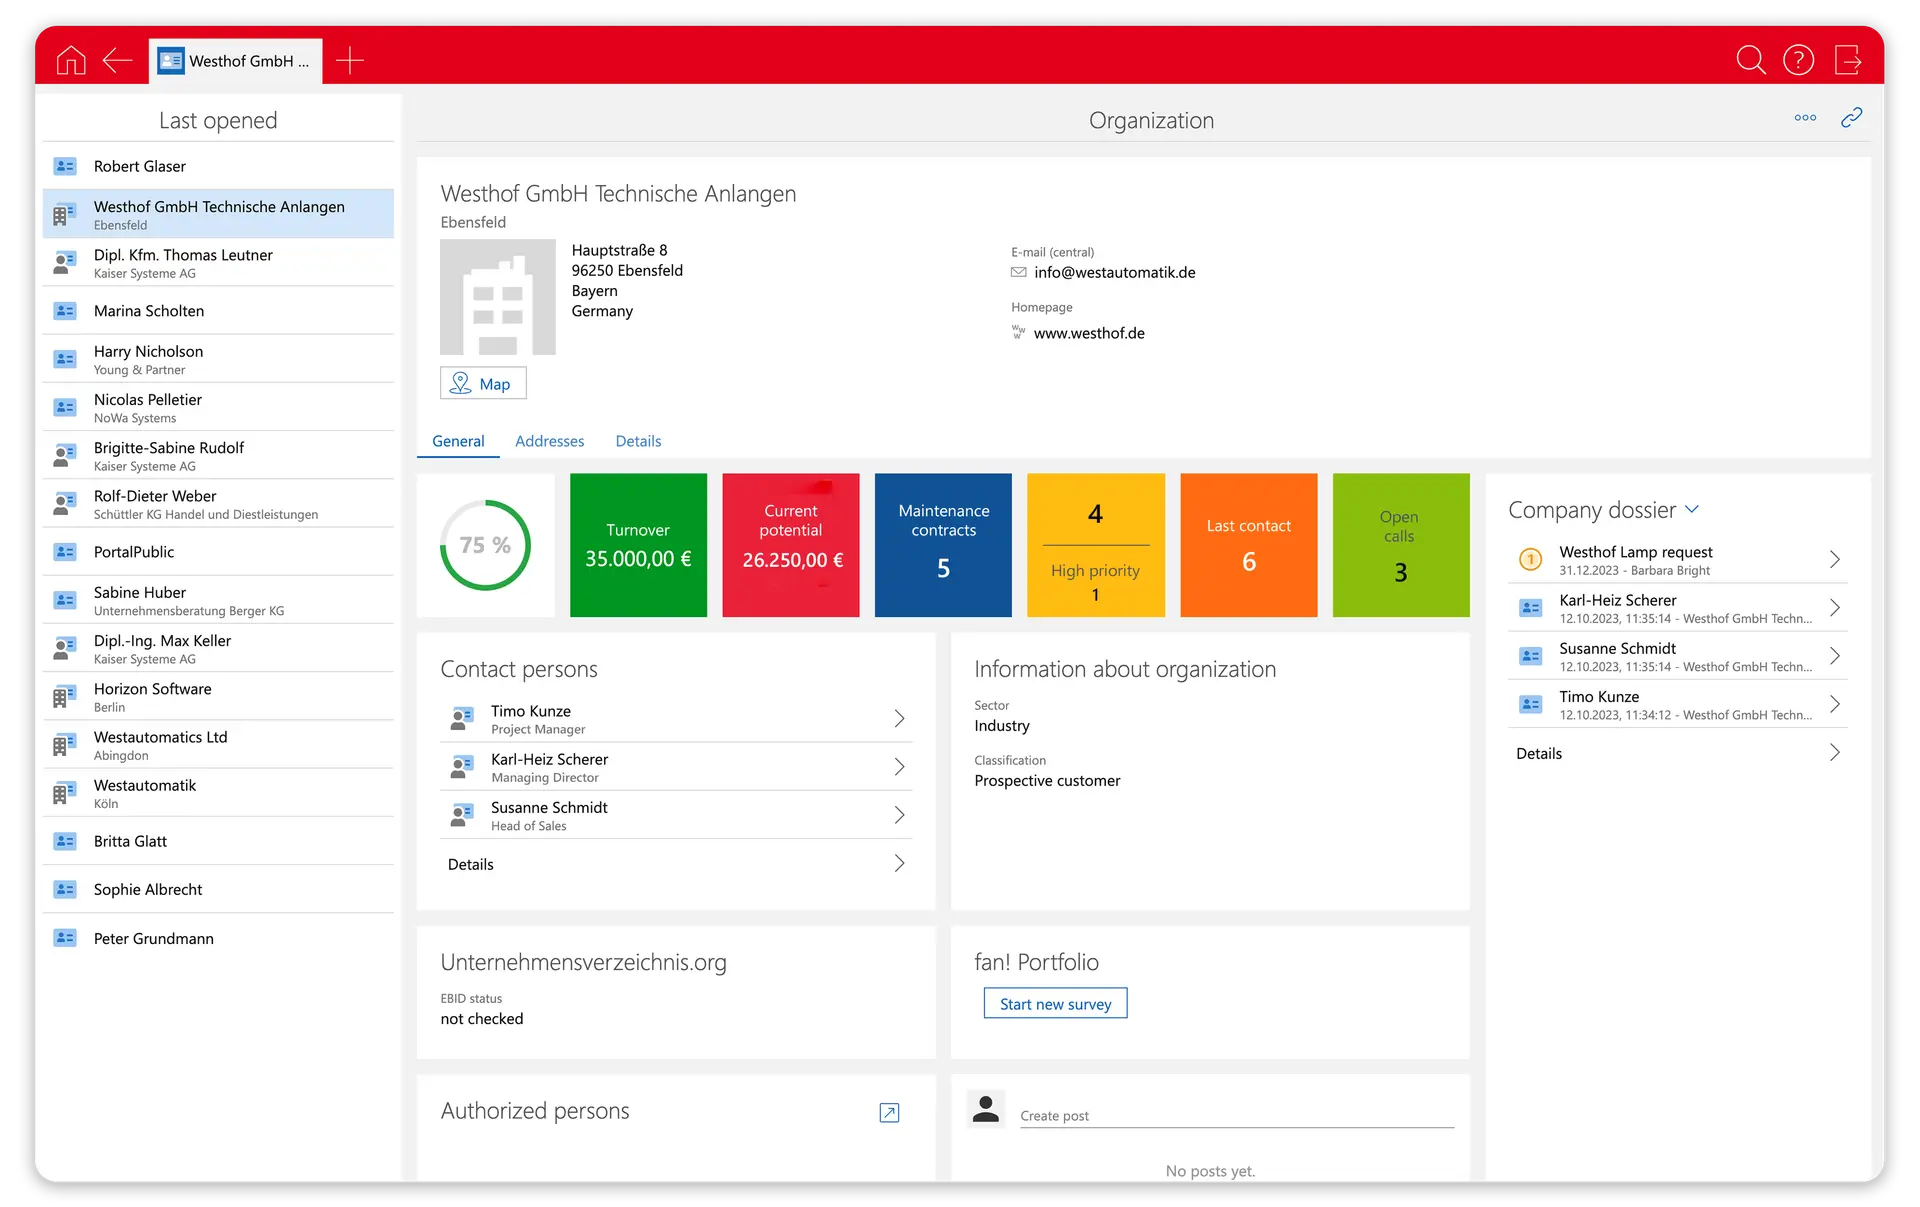This screenshot has height=1207, width=1920.
Task: Open help via question mark icon
Action: [x=1798, y=61]
